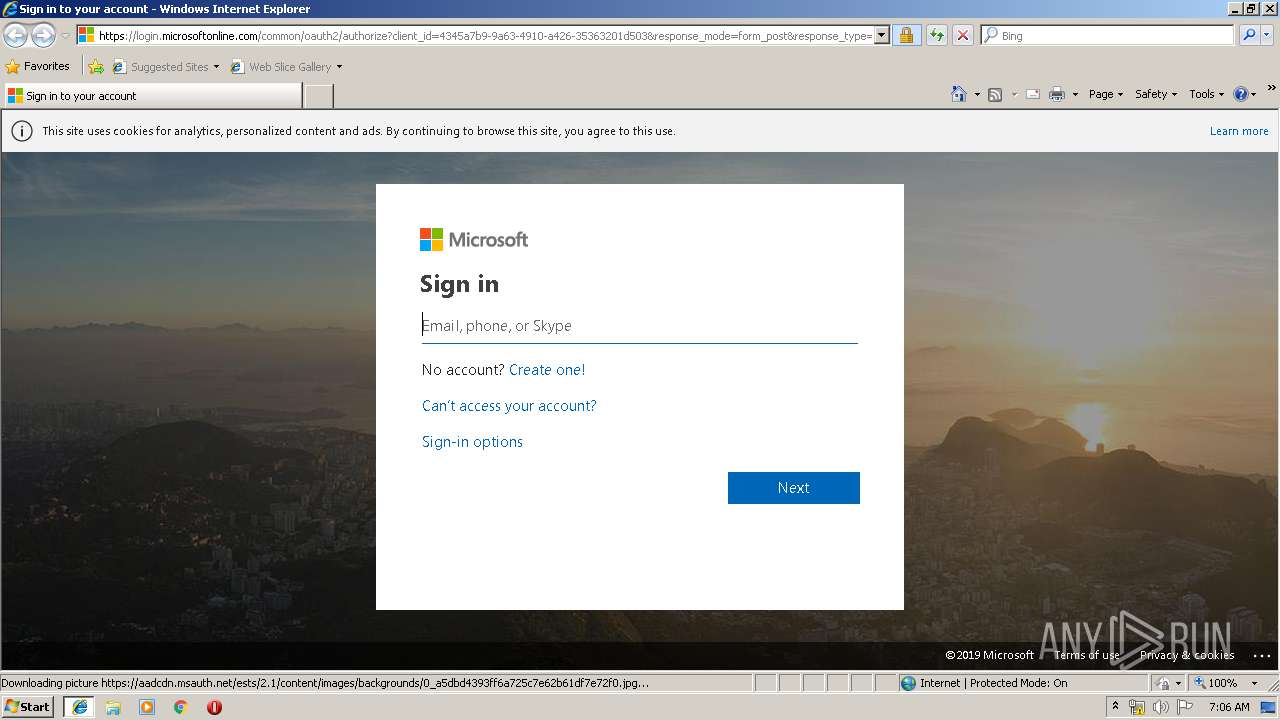The image size is (1280, 720).
Task: Open the Favorites star button
Action: click(38, 66)
